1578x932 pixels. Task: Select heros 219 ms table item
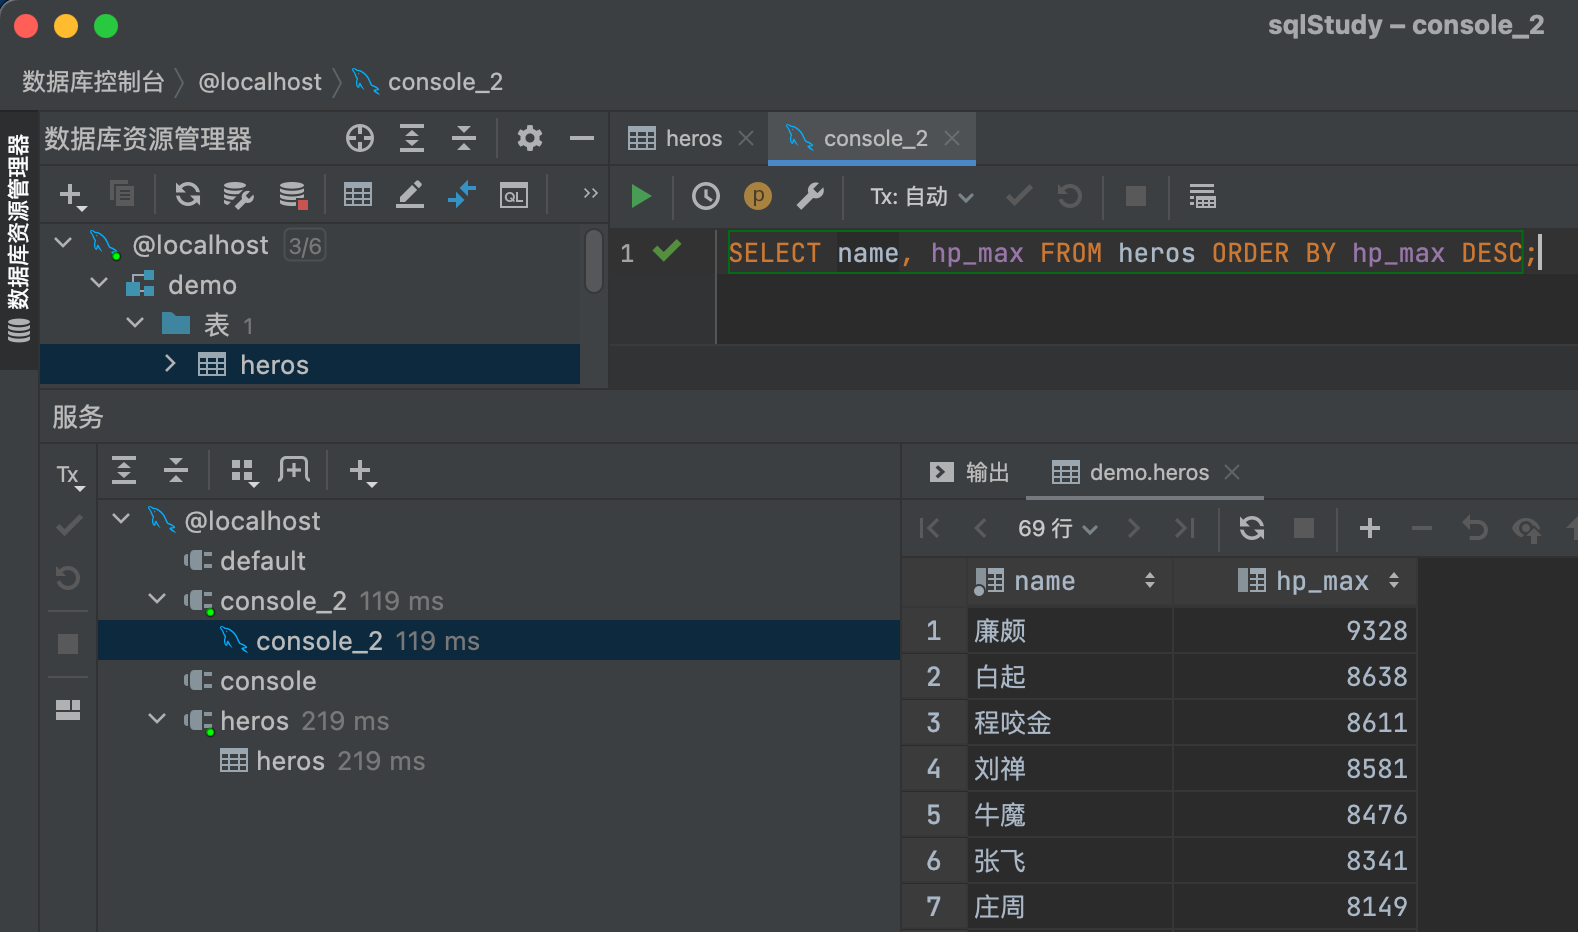322,761
